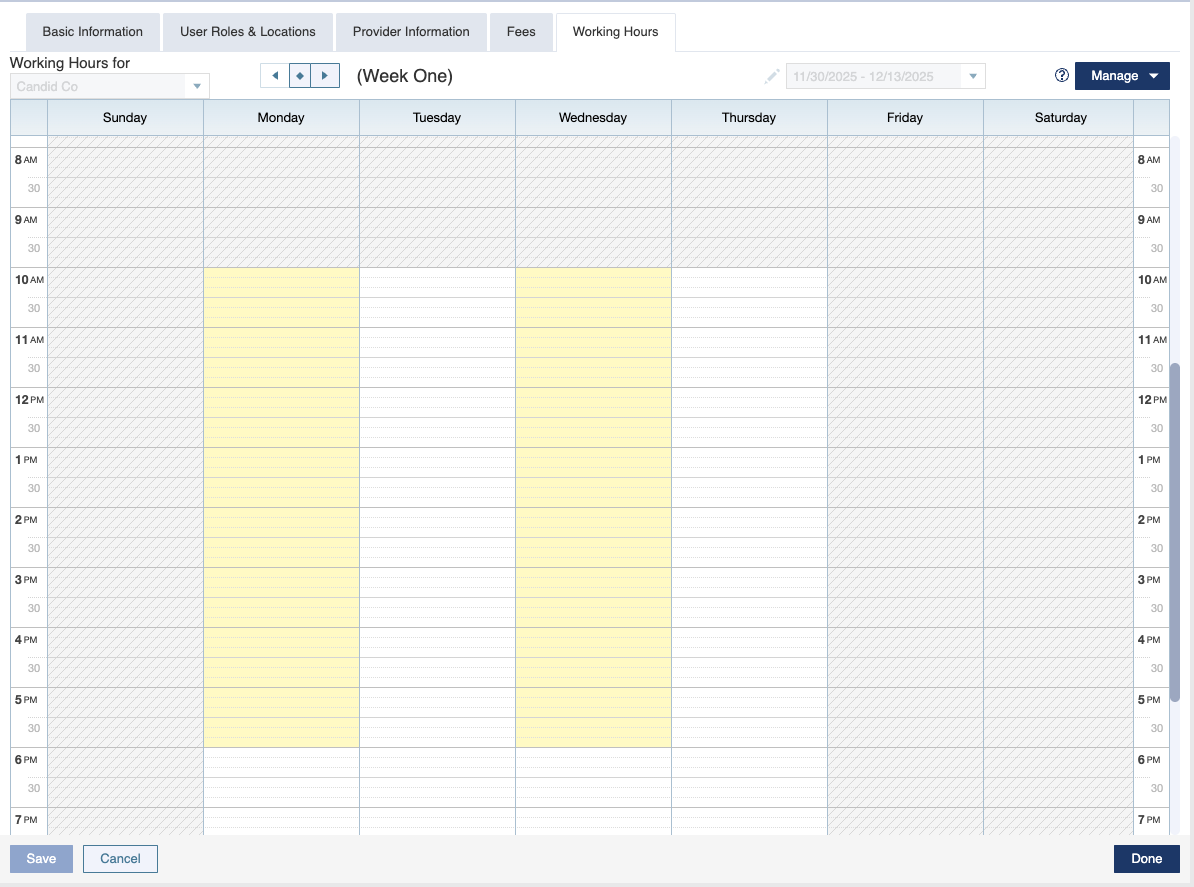This screenshot has height=887, width=1194.
Task: Expand the Candid Co location dropdown
Action: pos(197,87)
